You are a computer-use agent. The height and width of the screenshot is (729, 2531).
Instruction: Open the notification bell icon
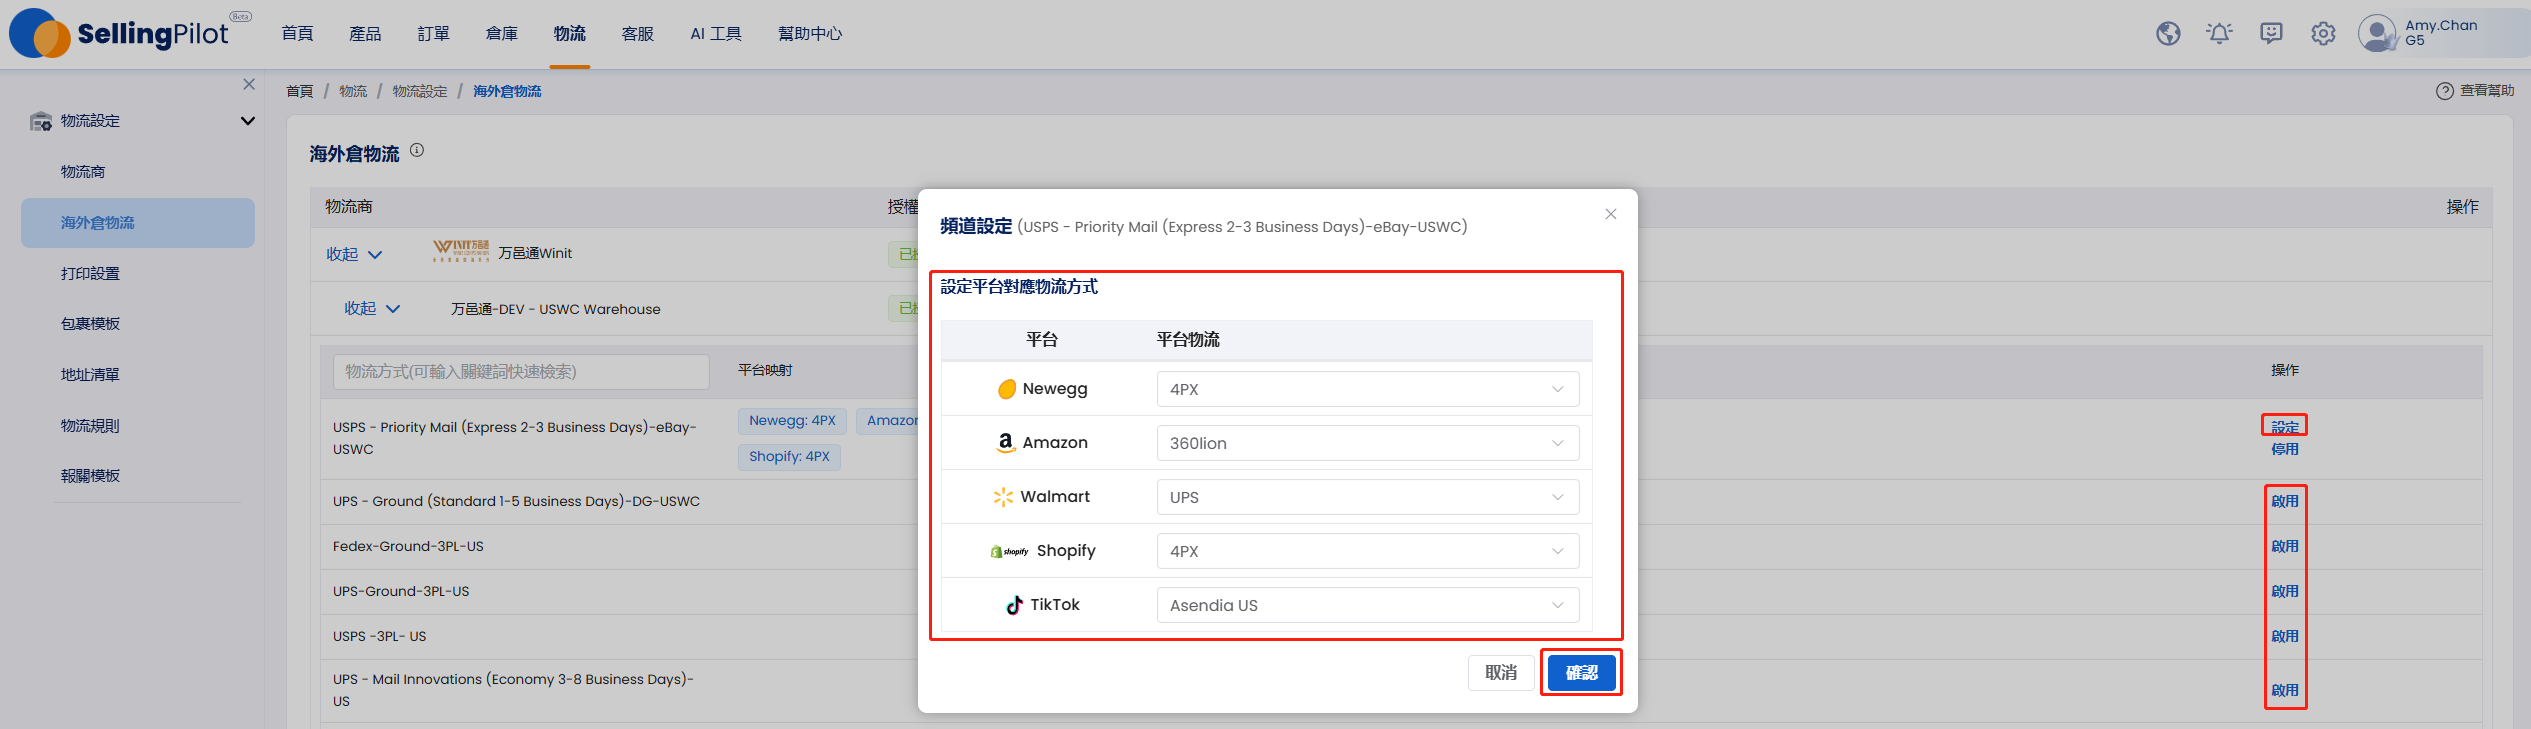coord(2219,34)
